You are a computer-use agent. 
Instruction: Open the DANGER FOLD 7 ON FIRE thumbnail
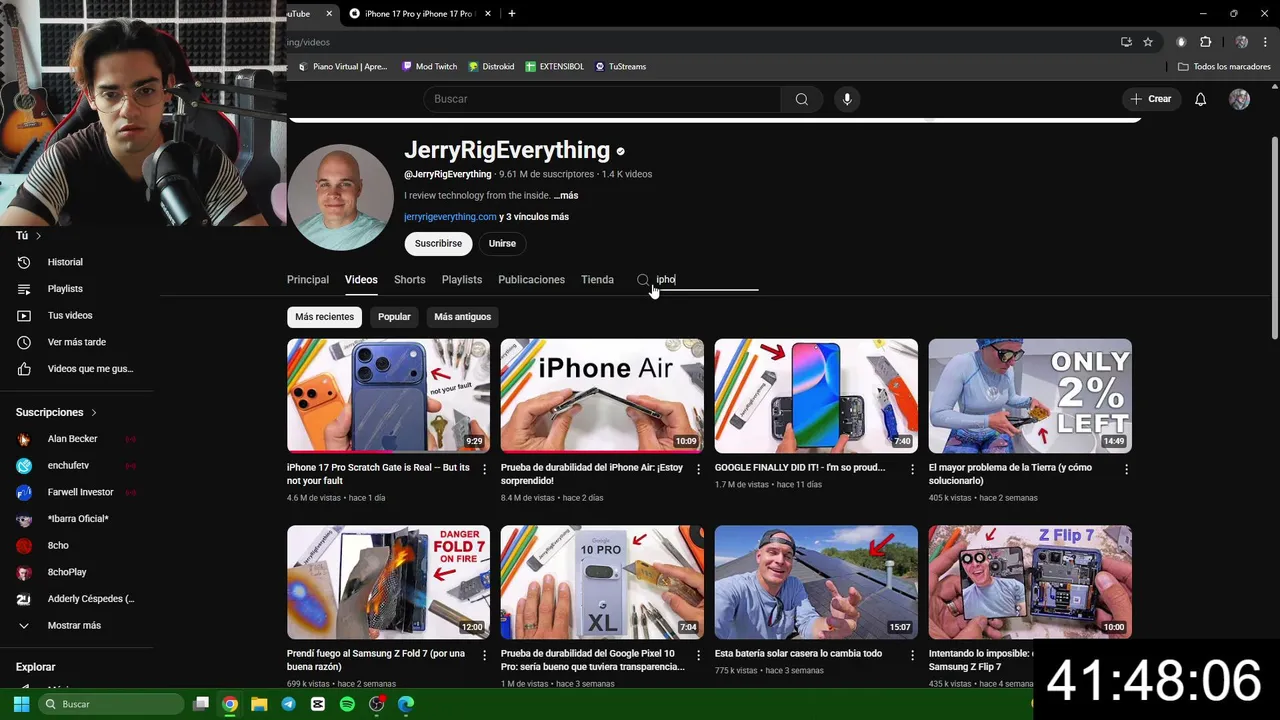coord(388,582)
